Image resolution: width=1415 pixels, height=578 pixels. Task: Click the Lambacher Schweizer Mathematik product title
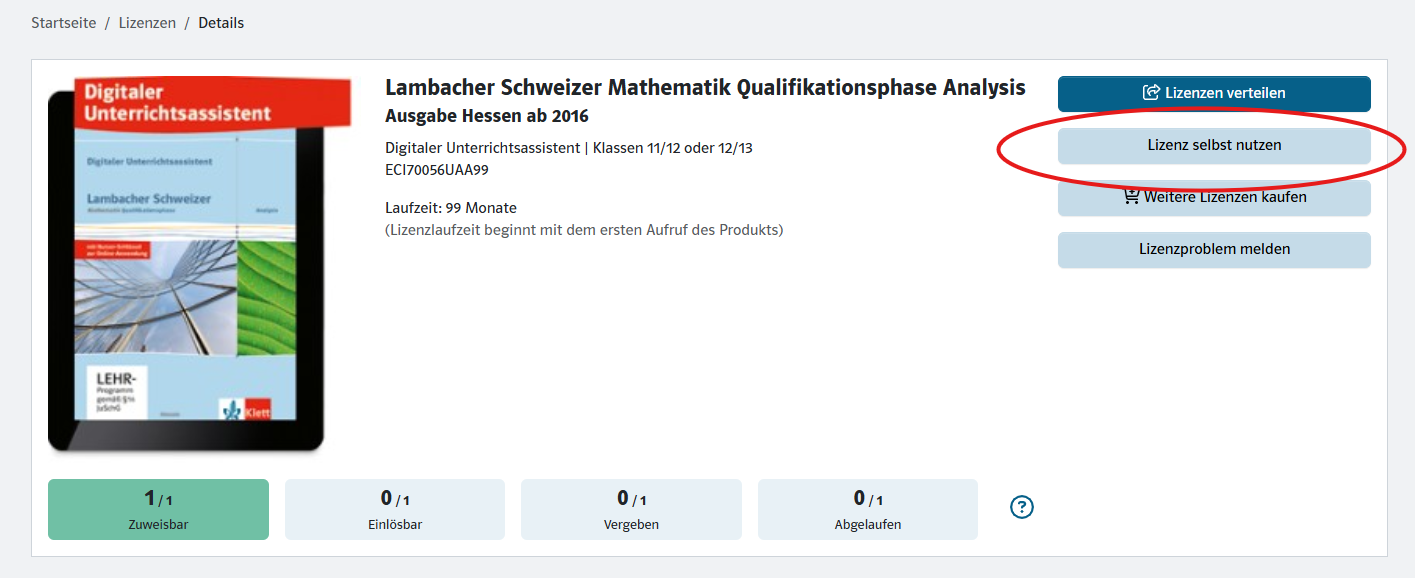coord(705,88)
